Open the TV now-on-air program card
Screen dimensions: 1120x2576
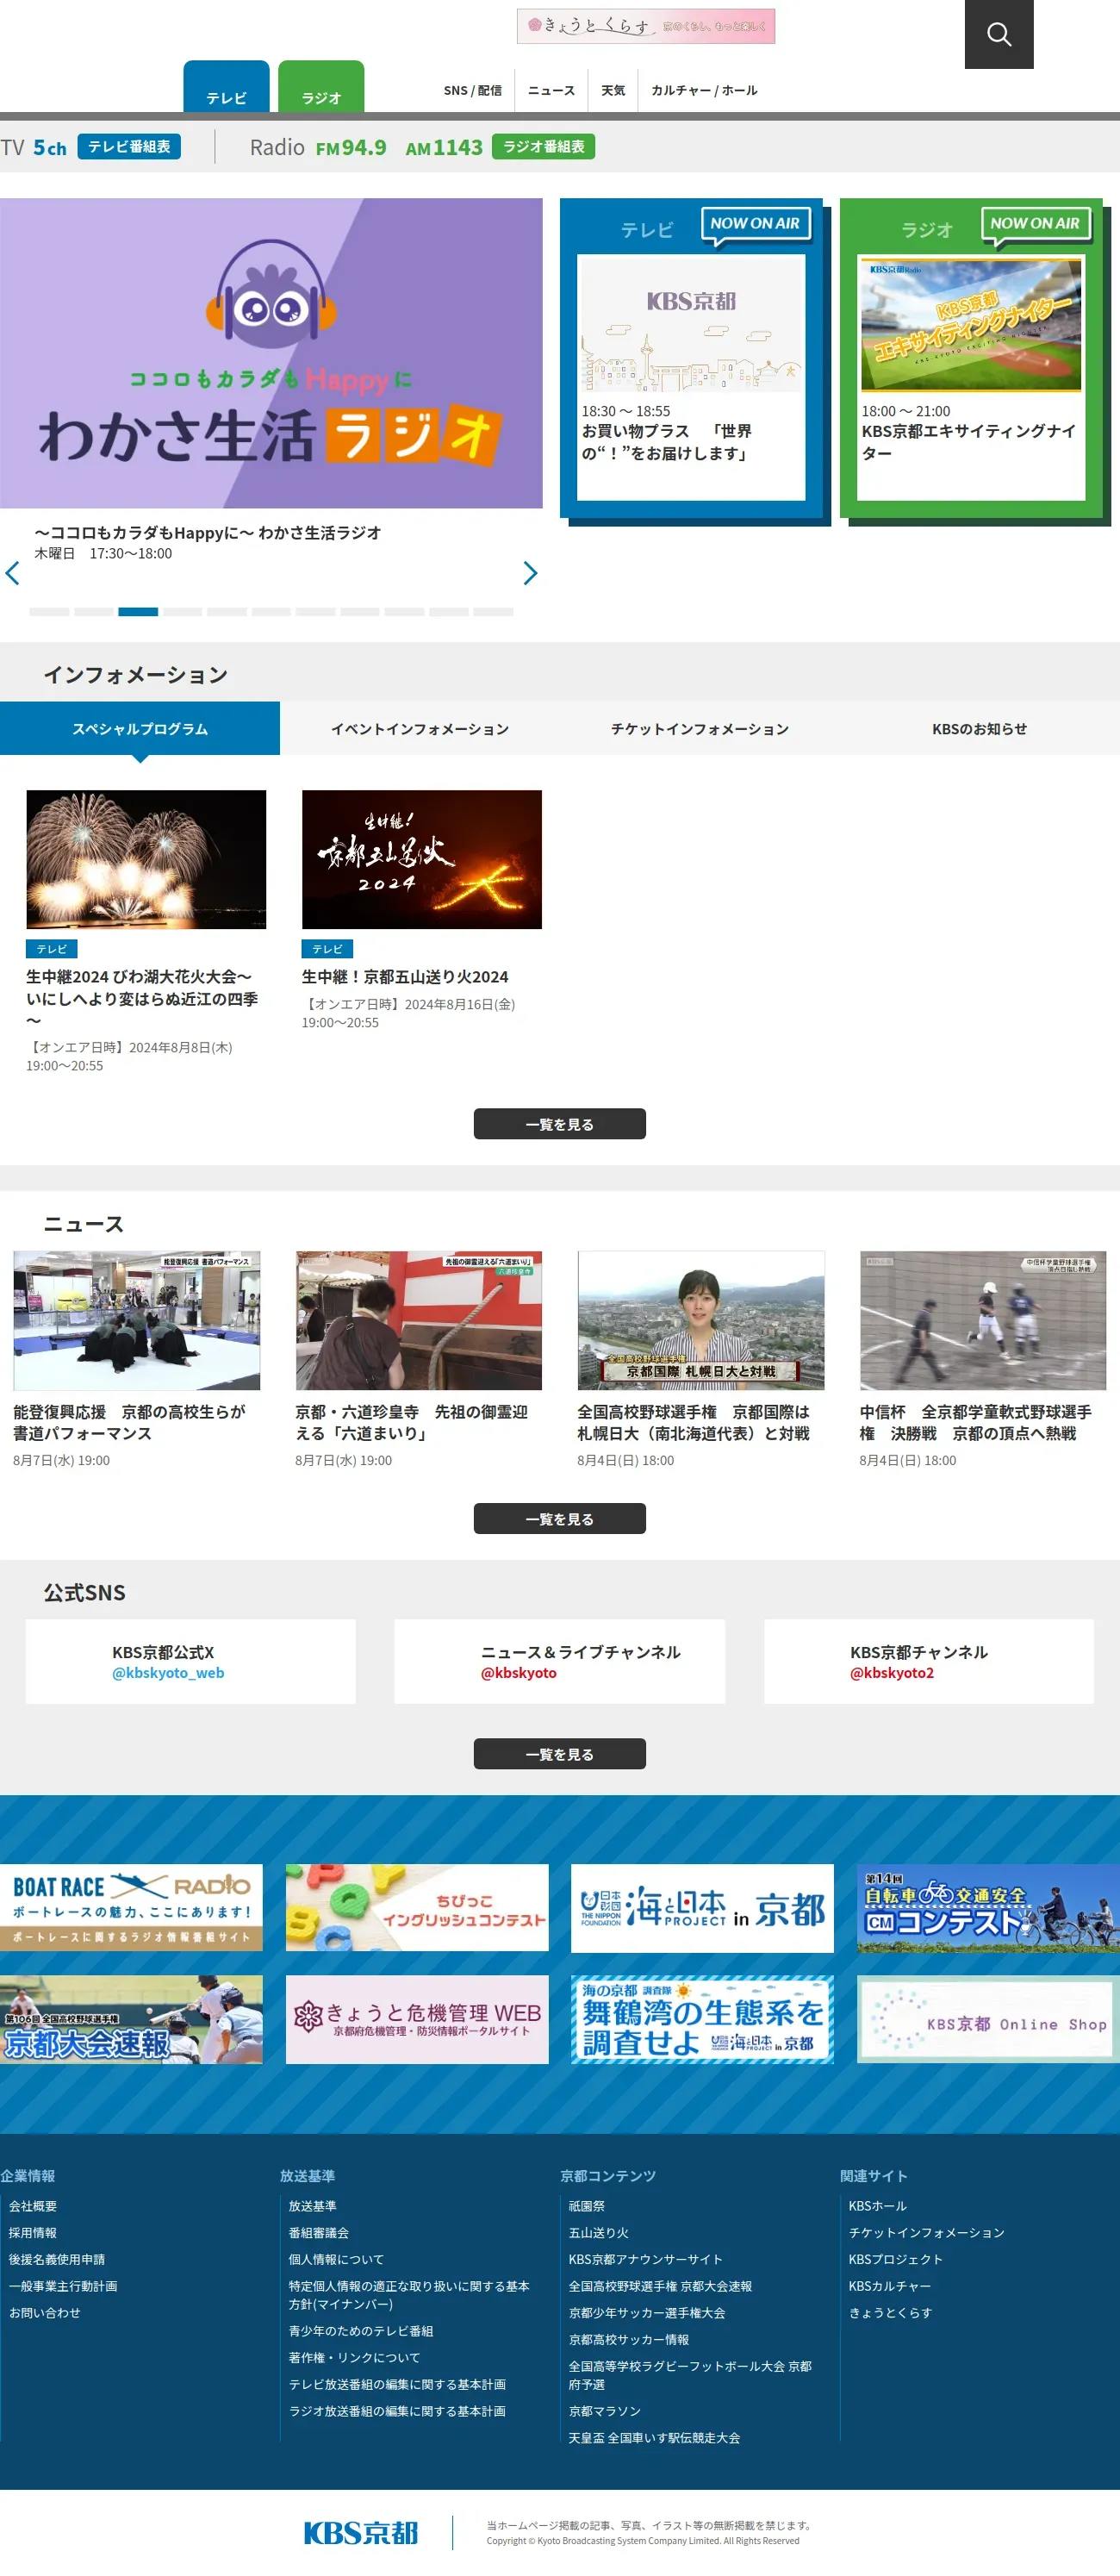pos(691,377)
